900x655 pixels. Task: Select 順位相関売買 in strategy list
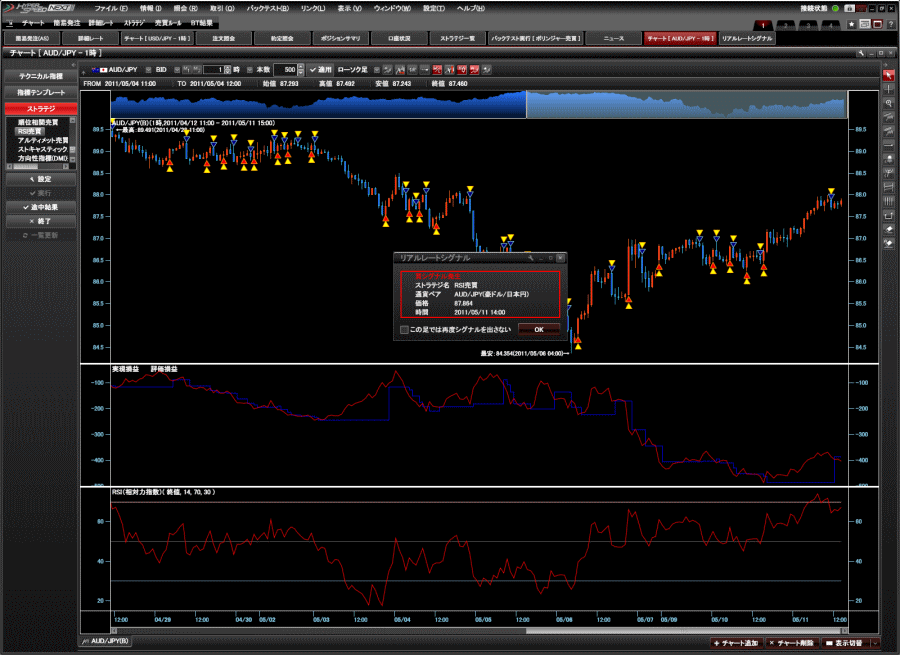(37, 122)
